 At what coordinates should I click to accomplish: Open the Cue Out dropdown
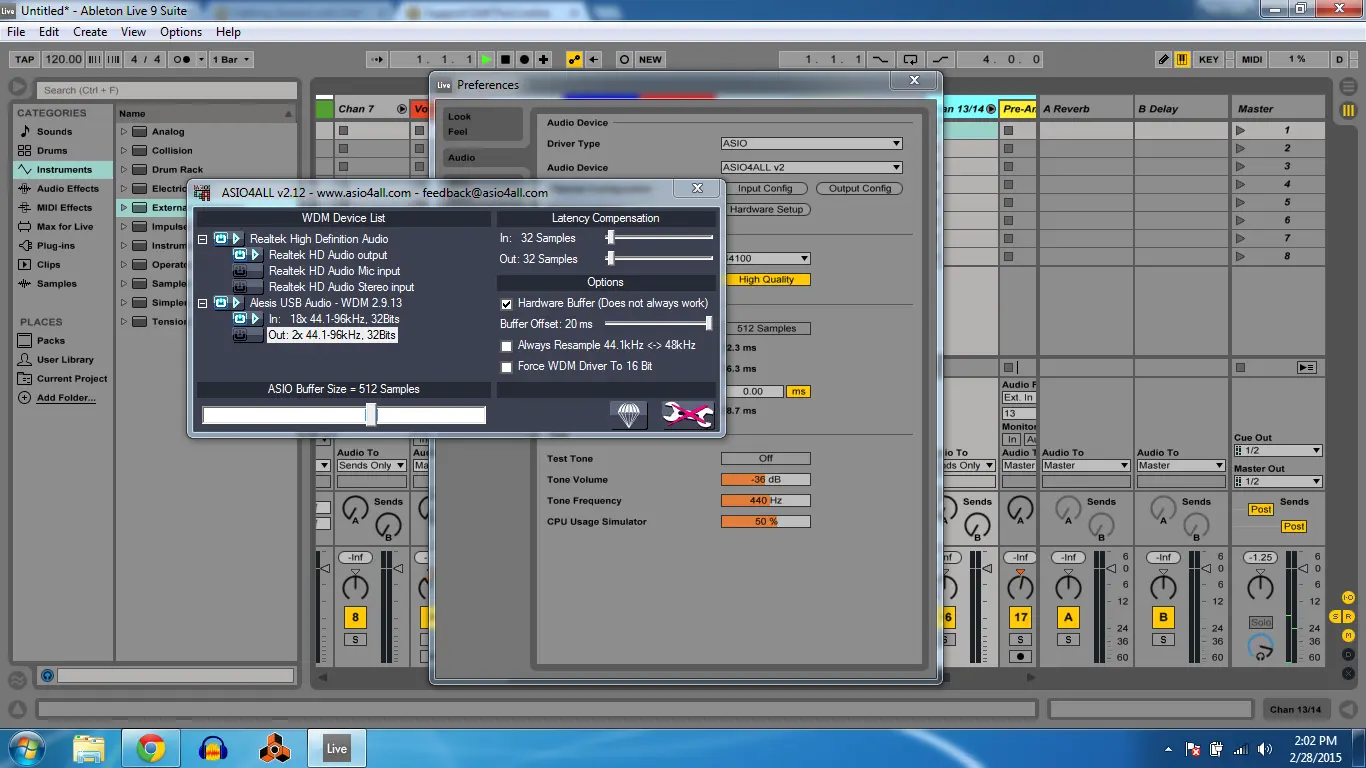click(1277, 450)
